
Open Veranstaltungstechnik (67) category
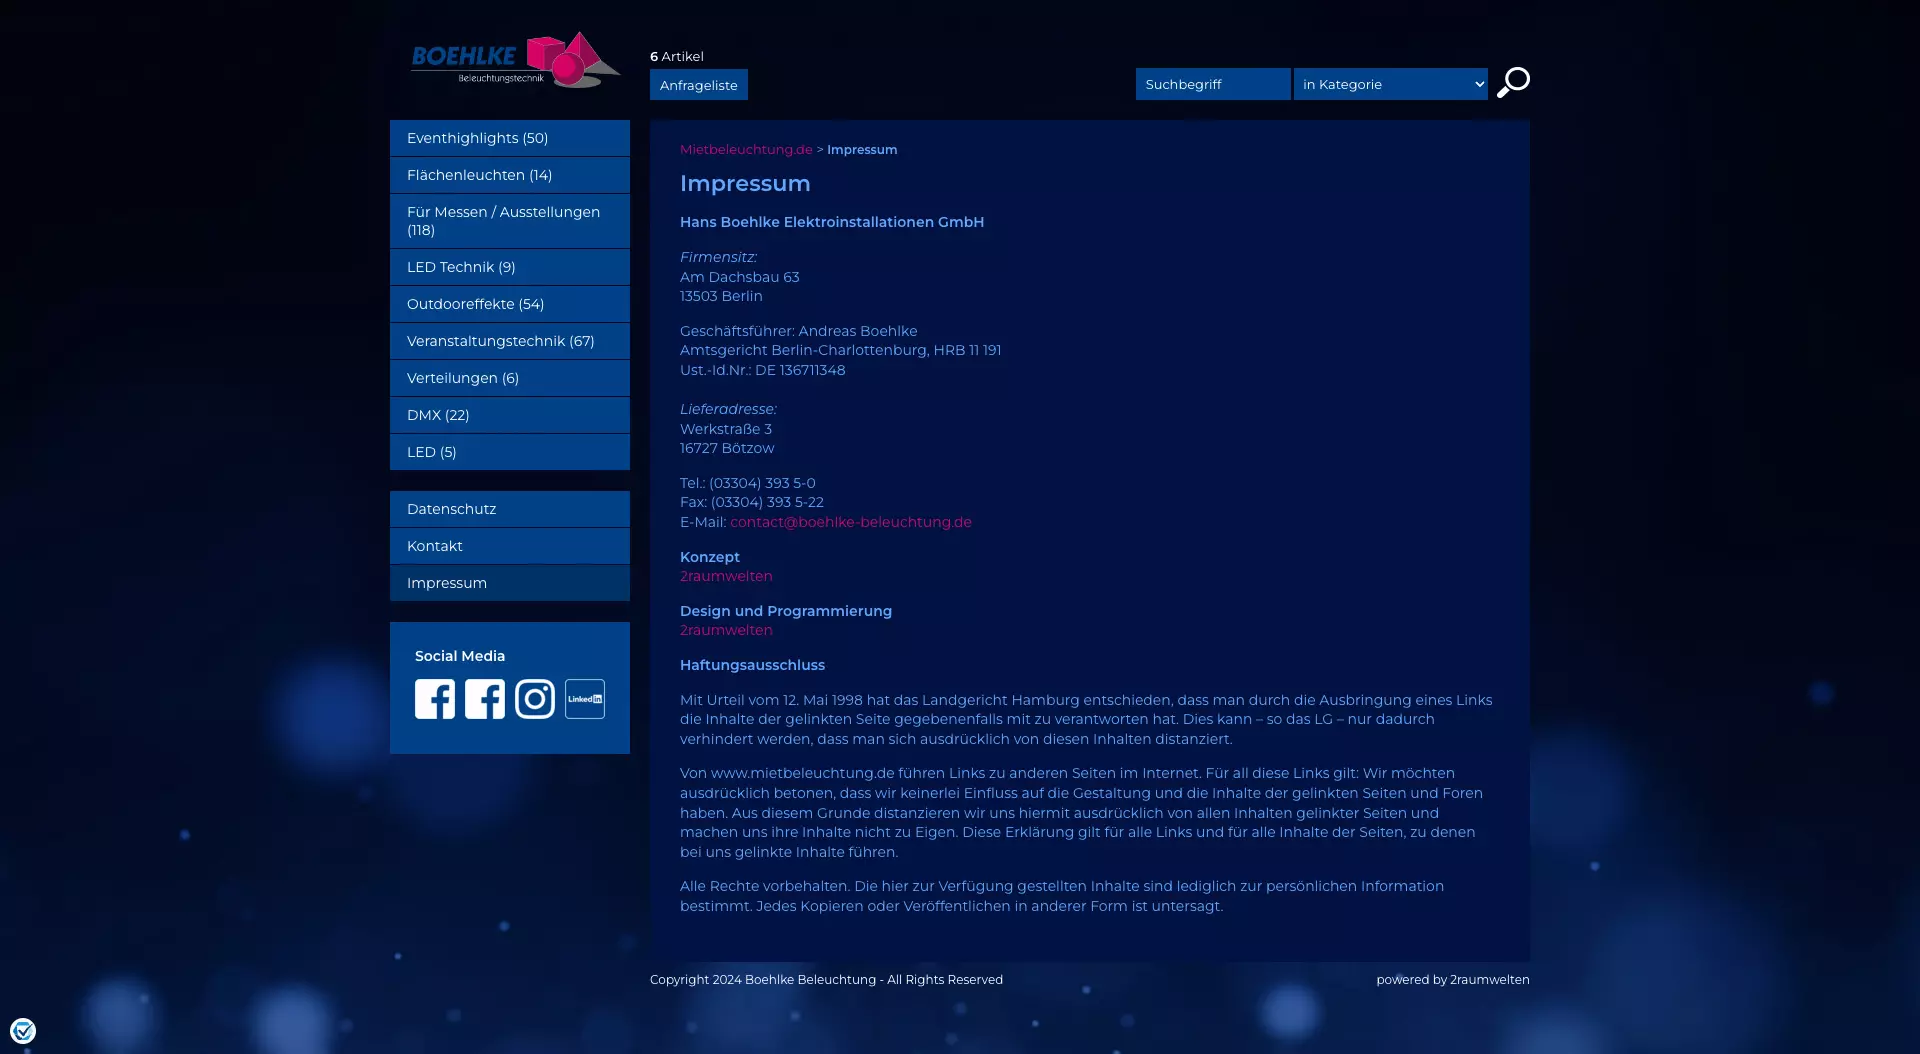click(x=510, y=341)
